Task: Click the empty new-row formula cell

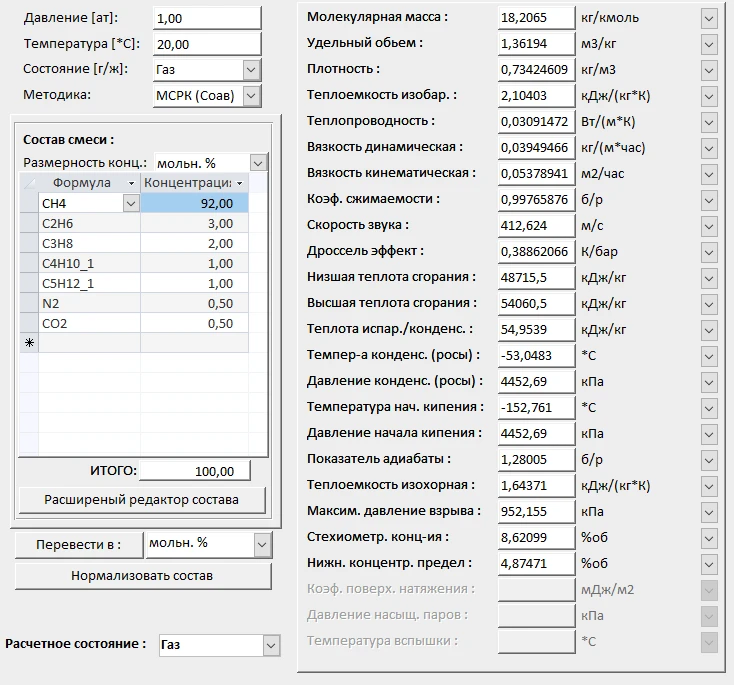Action: (x=89, y=342)
